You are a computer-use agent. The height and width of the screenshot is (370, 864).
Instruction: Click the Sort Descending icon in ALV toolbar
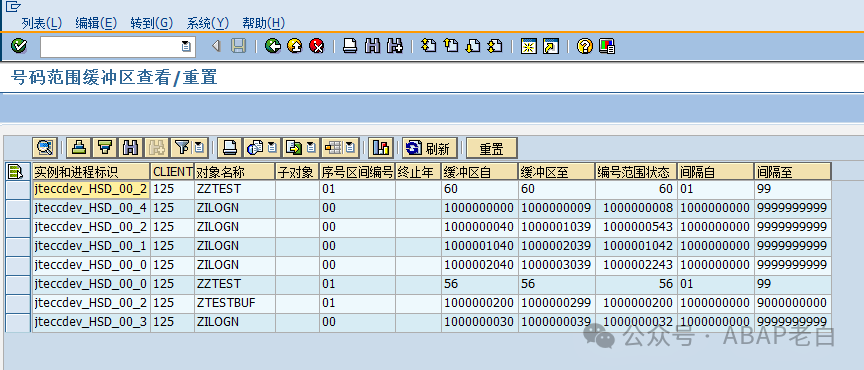pos(105,148)
